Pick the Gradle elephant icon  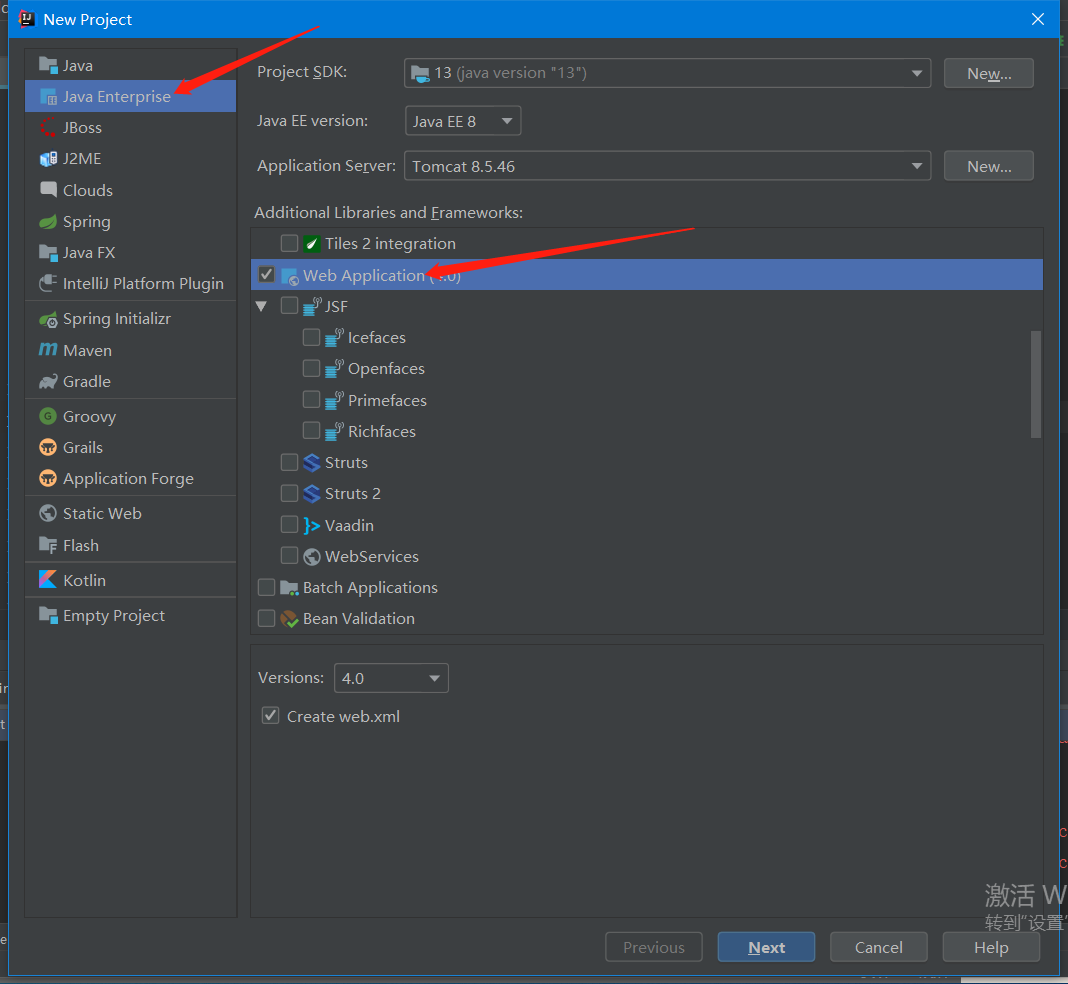pyautogui.click(x=48, y=381)
